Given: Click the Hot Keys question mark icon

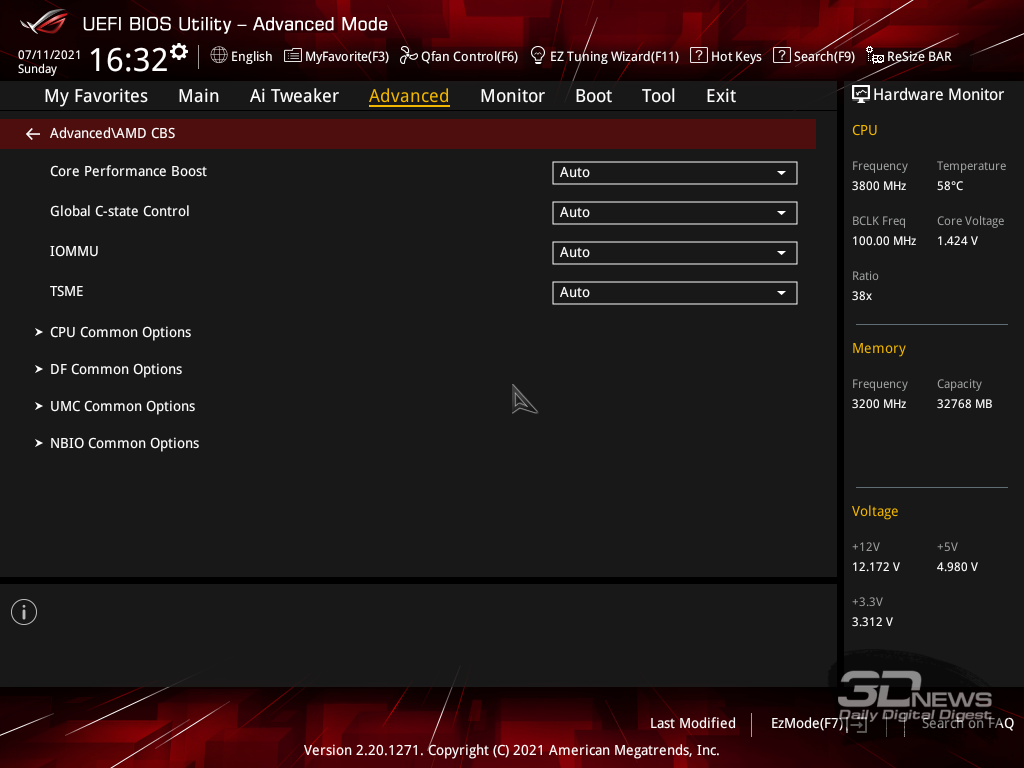Looking at the screenshot, I should pos(698,56).
